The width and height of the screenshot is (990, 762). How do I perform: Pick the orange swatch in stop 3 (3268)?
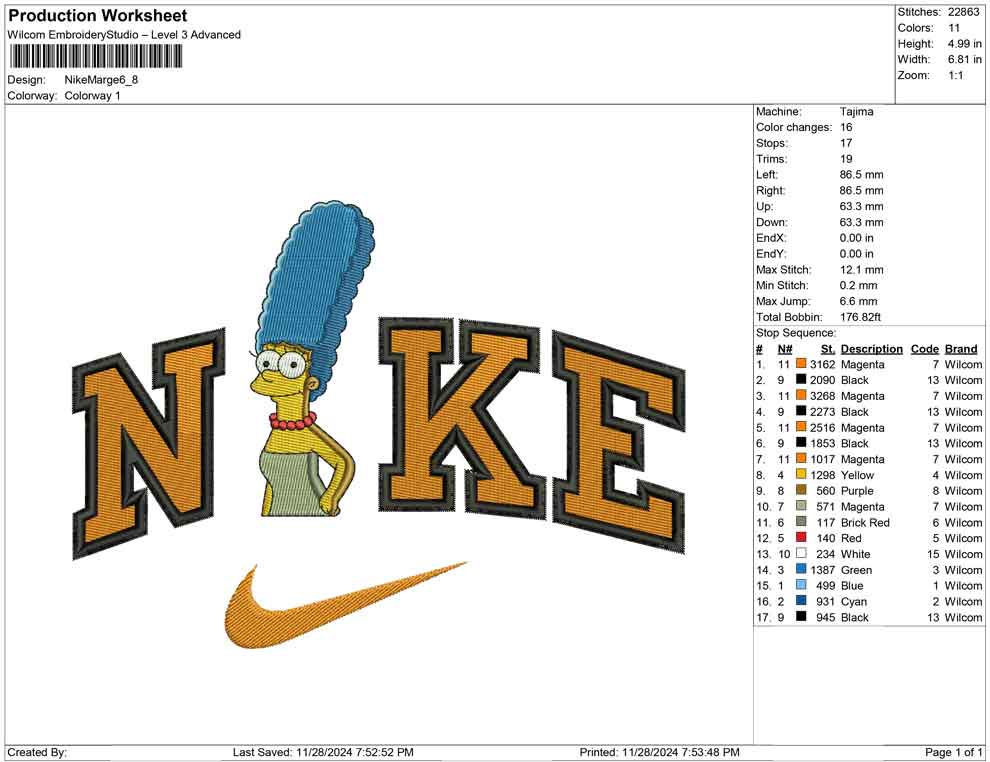tap(801, 395)
